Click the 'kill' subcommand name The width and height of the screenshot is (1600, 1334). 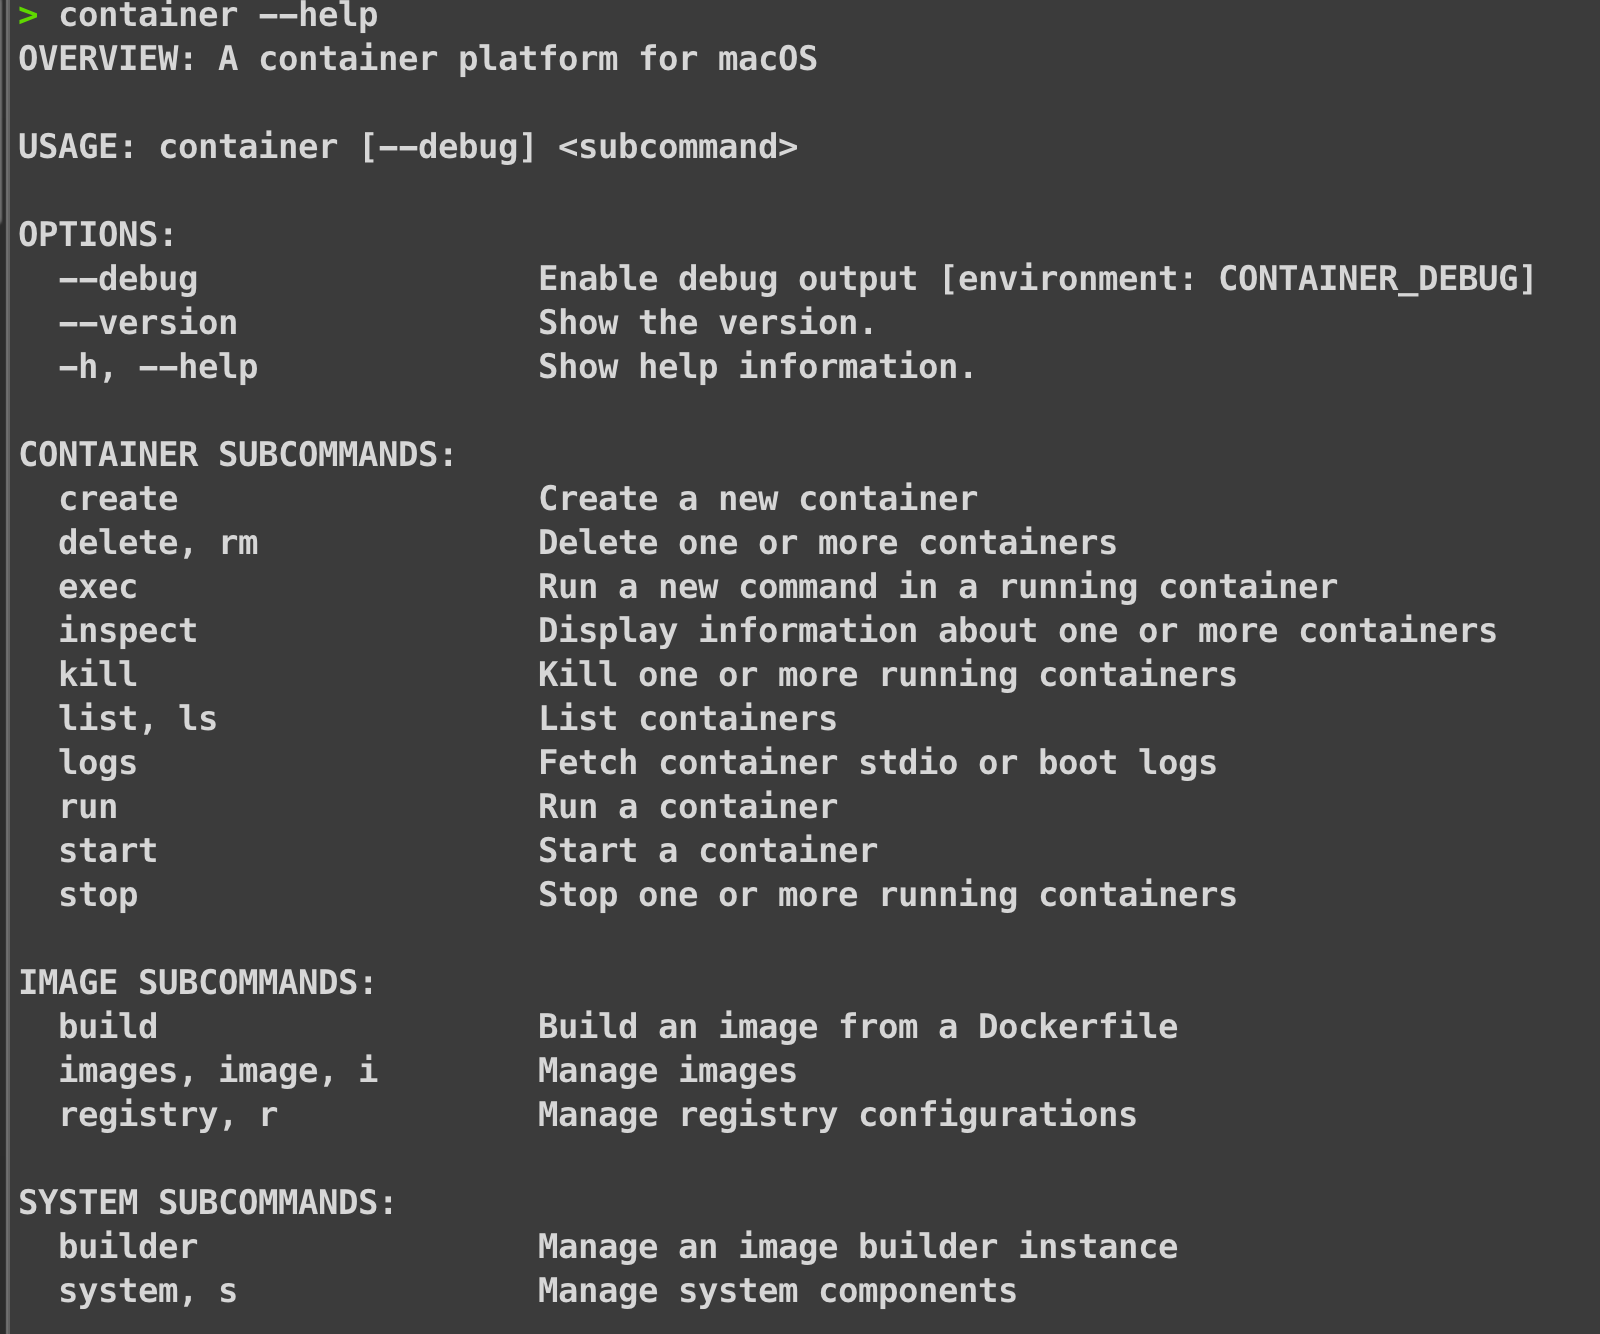tap(98, 675)
